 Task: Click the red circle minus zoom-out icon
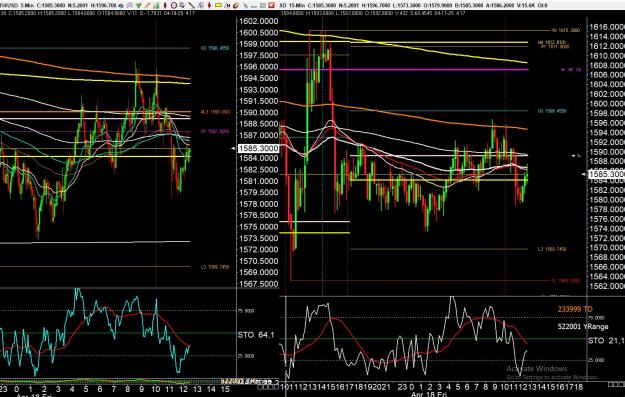174,5
